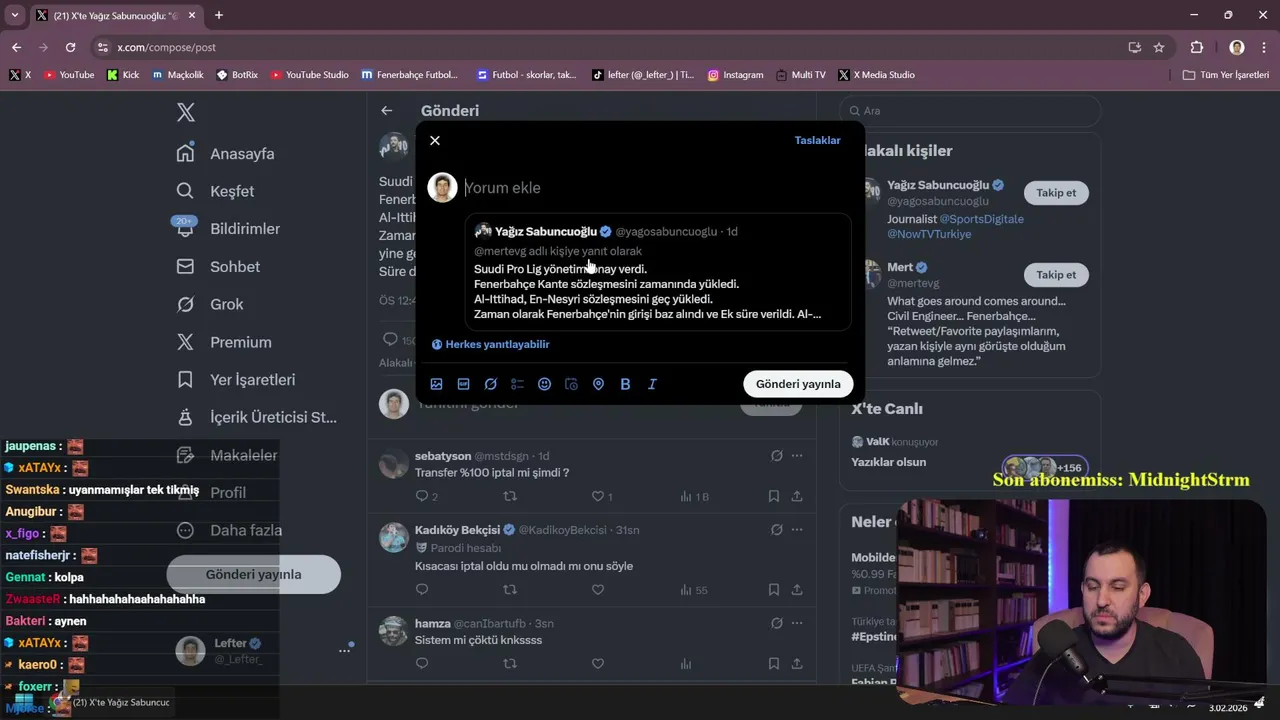Screen dimensions: 1280x720
Task: Open YouTube Studio bookmark
Action: point(309,75)
